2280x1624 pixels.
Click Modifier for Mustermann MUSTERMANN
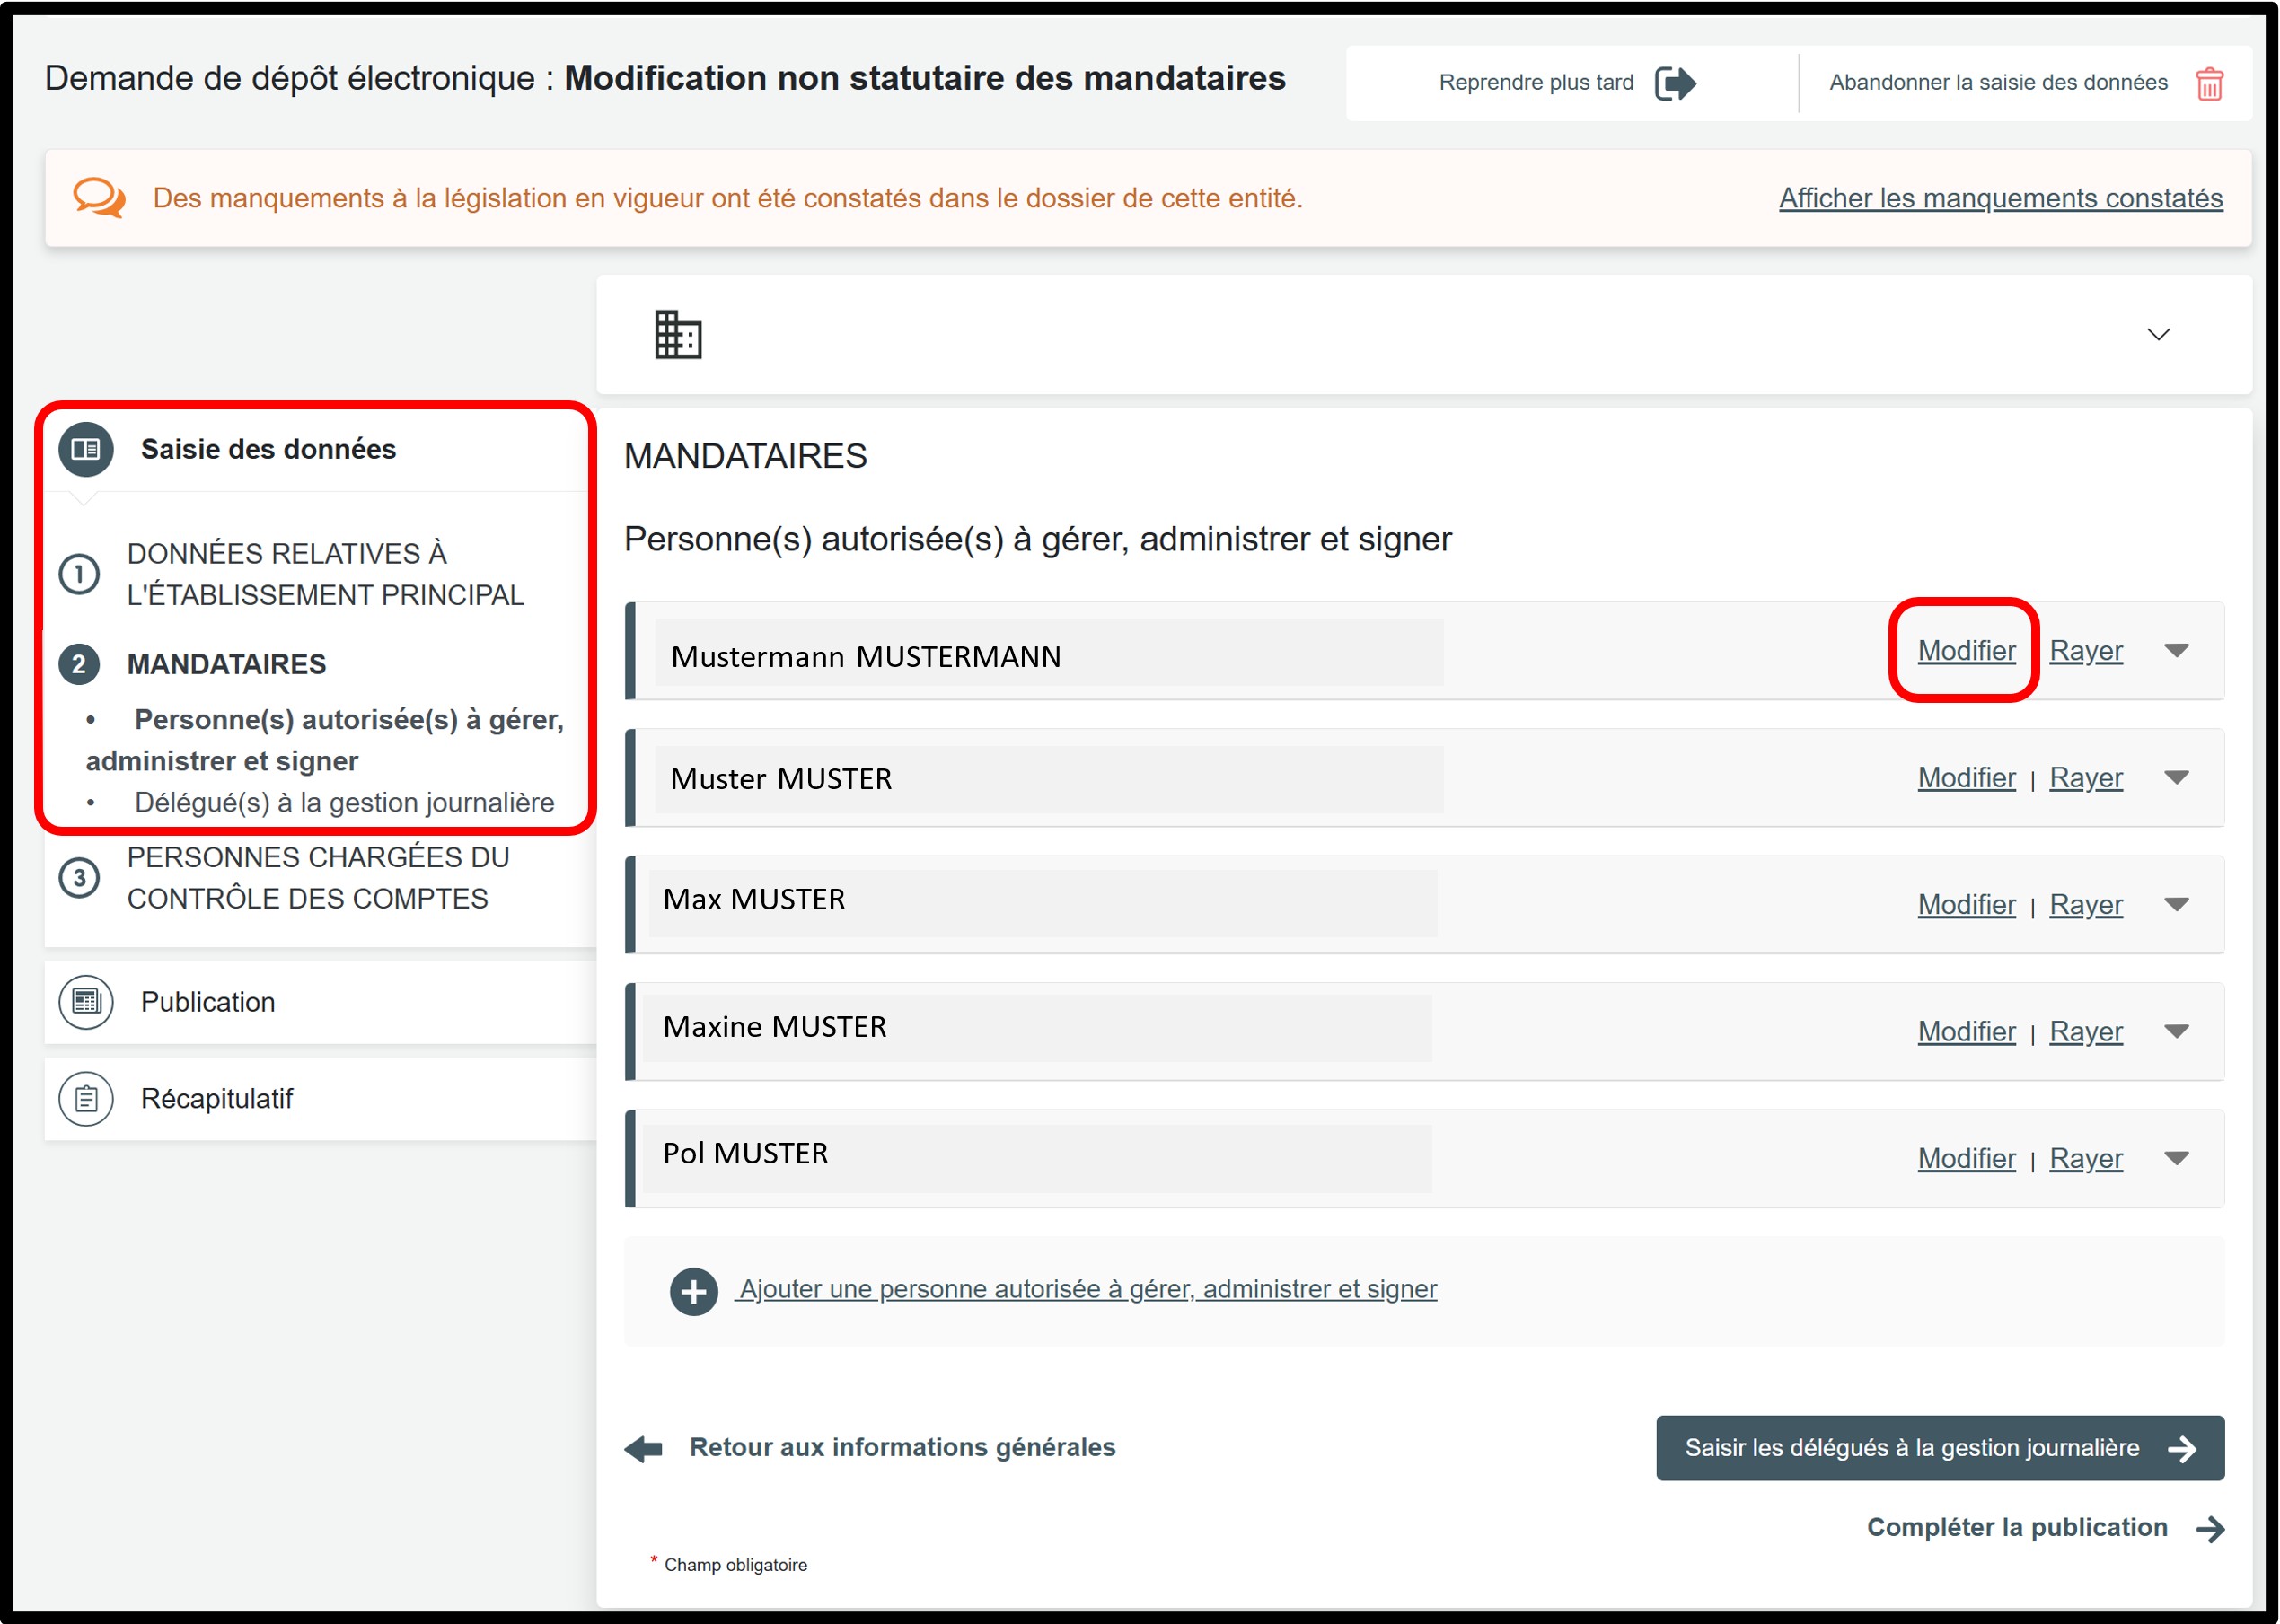pyautogui.click(x=1965, y=651)
